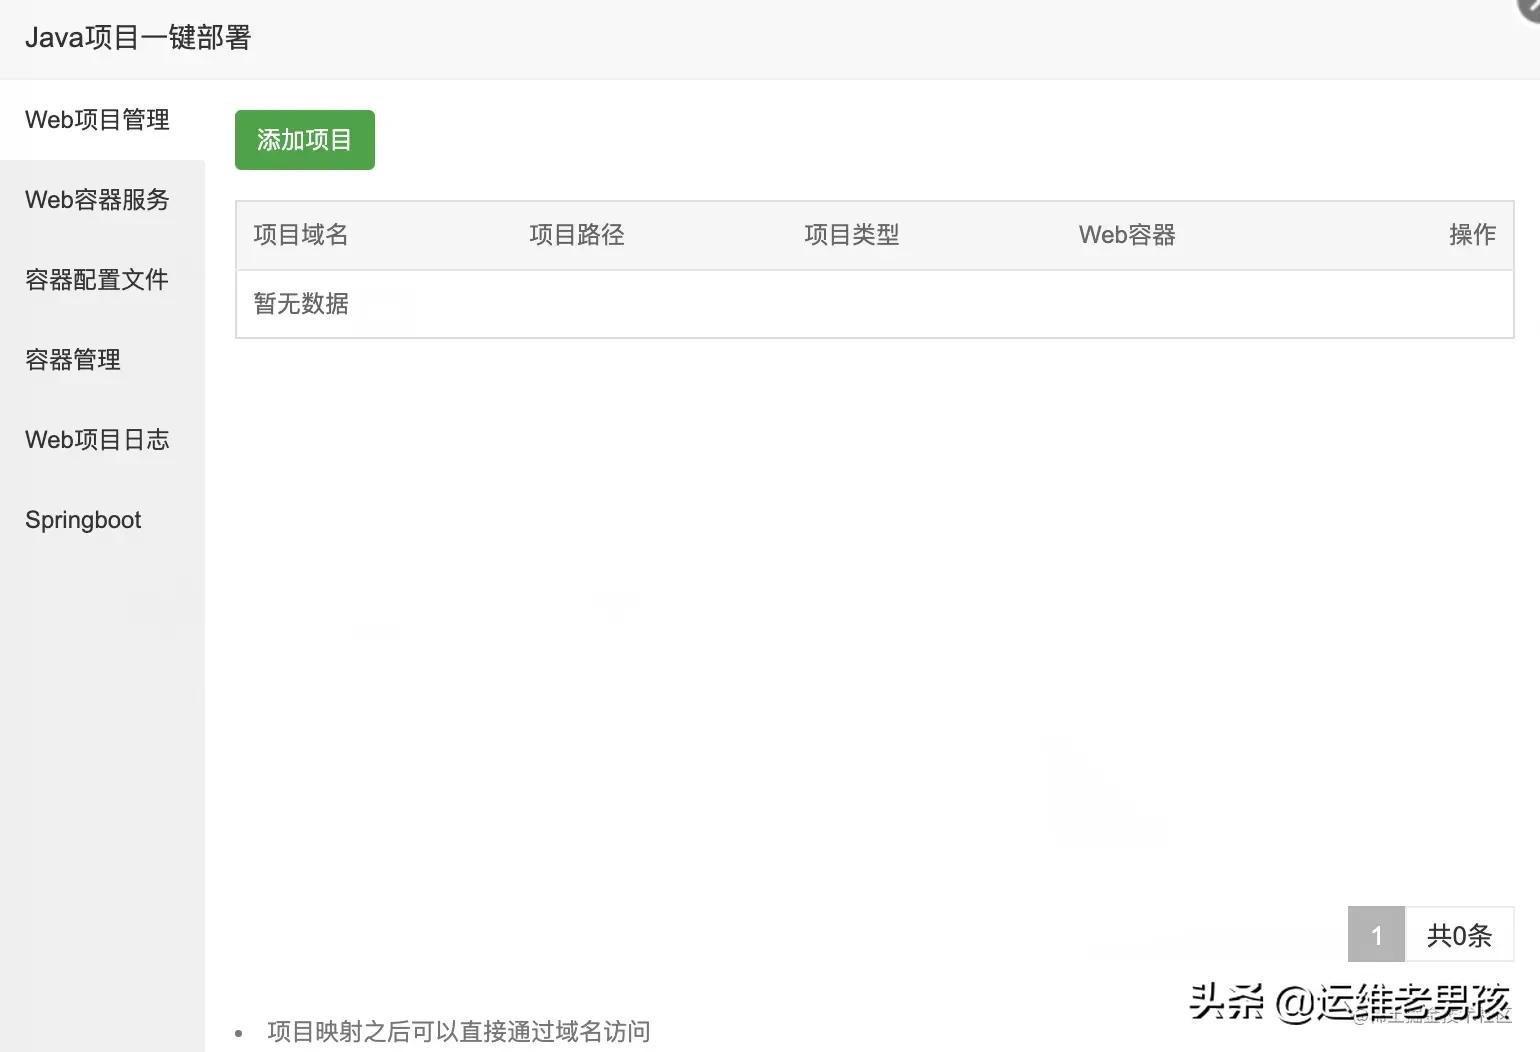Click the partial circular icon top right
The width and height of the screenshot is (1540, 1052).
coord(1528,8)
